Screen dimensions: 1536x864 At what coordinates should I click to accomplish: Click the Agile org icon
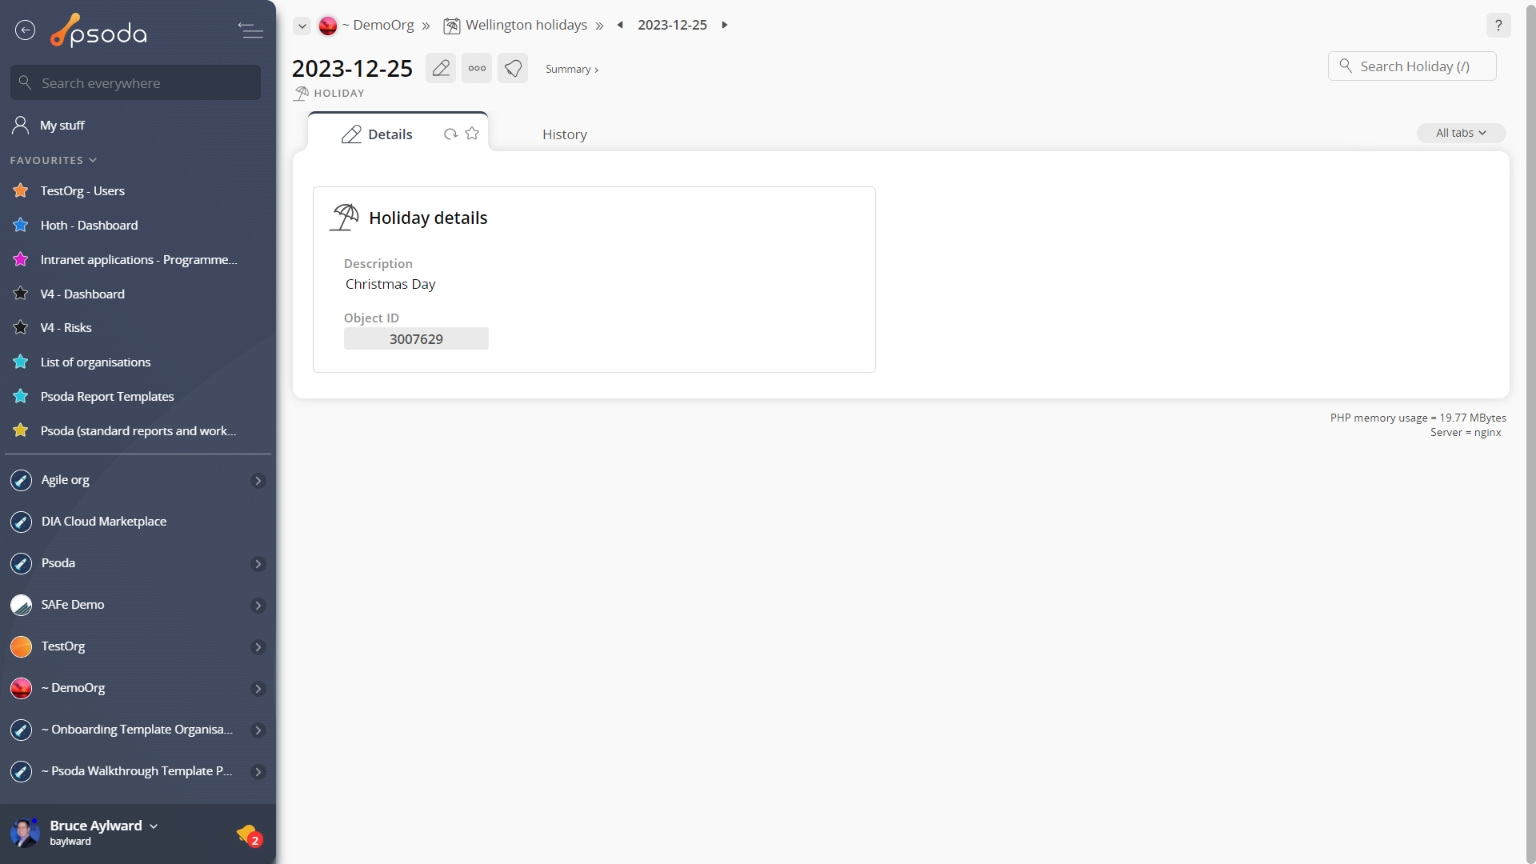[21, 481]
